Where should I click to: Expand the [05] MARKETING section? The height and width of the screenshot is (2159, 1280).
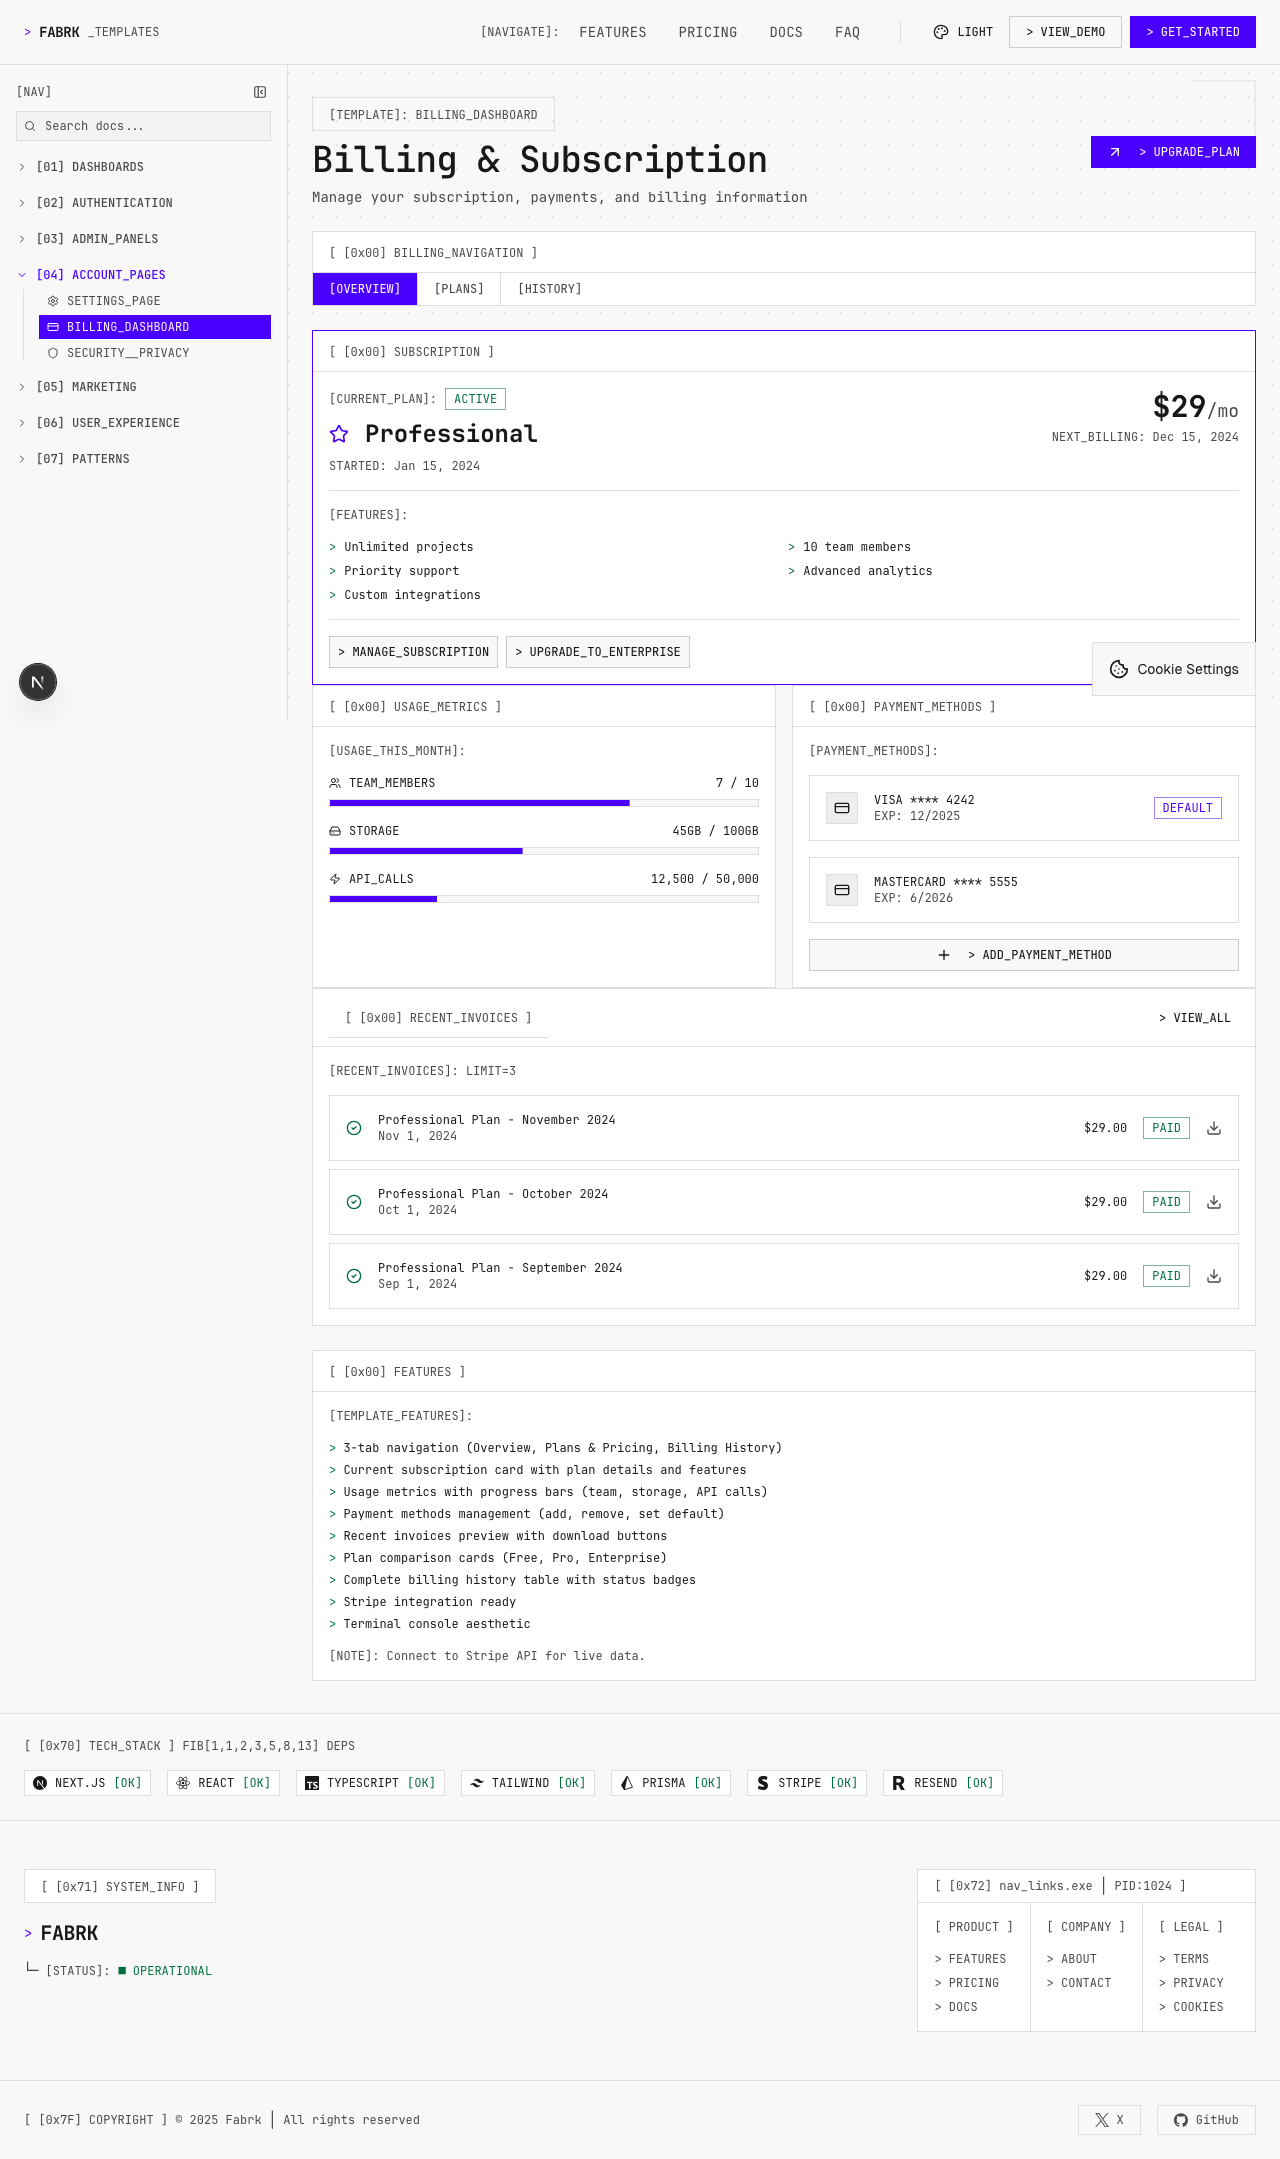click(144, 387)
